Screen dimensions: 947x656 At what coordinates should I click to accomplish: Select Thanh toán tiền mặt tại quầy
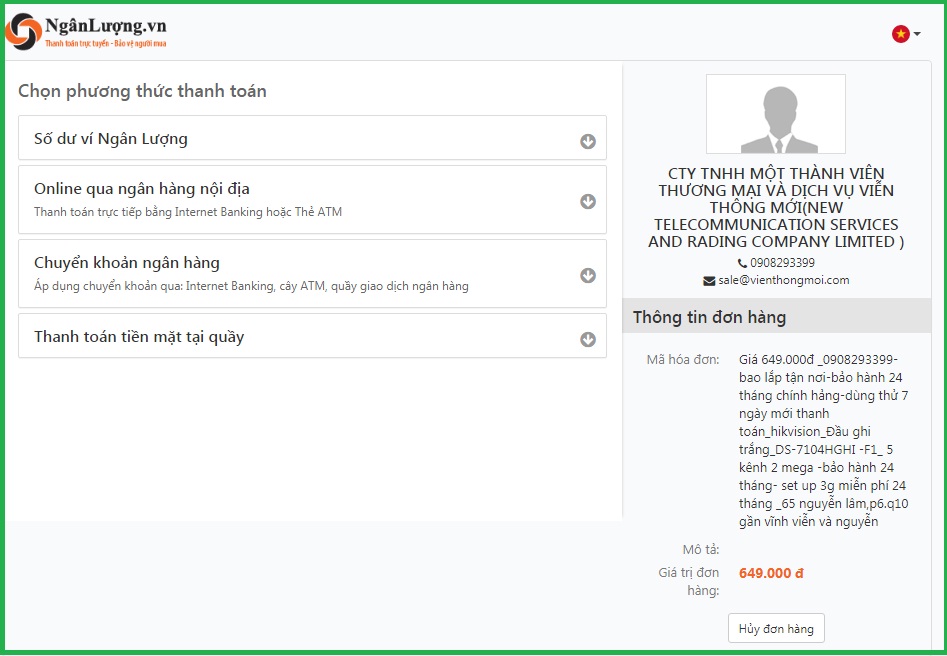coord(139,337)
